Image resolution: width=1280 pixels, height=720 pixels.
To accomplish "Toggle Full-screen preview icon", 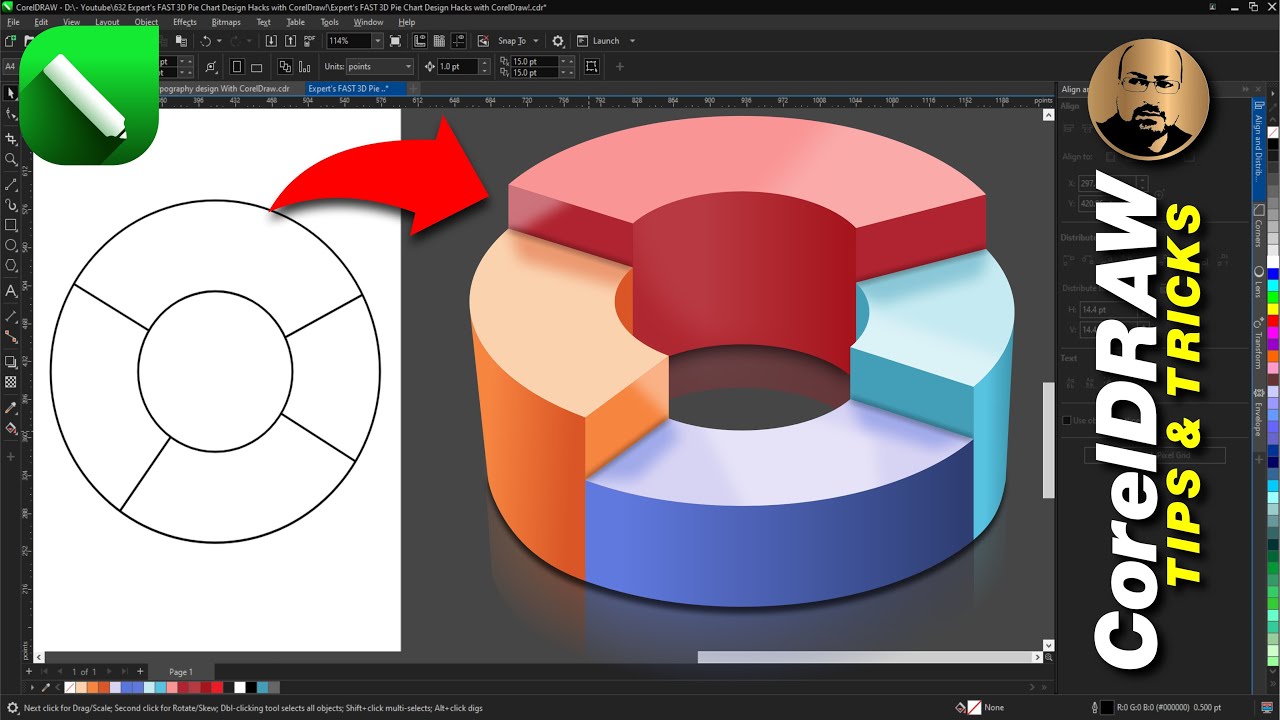I will click(x=395, y=41).
